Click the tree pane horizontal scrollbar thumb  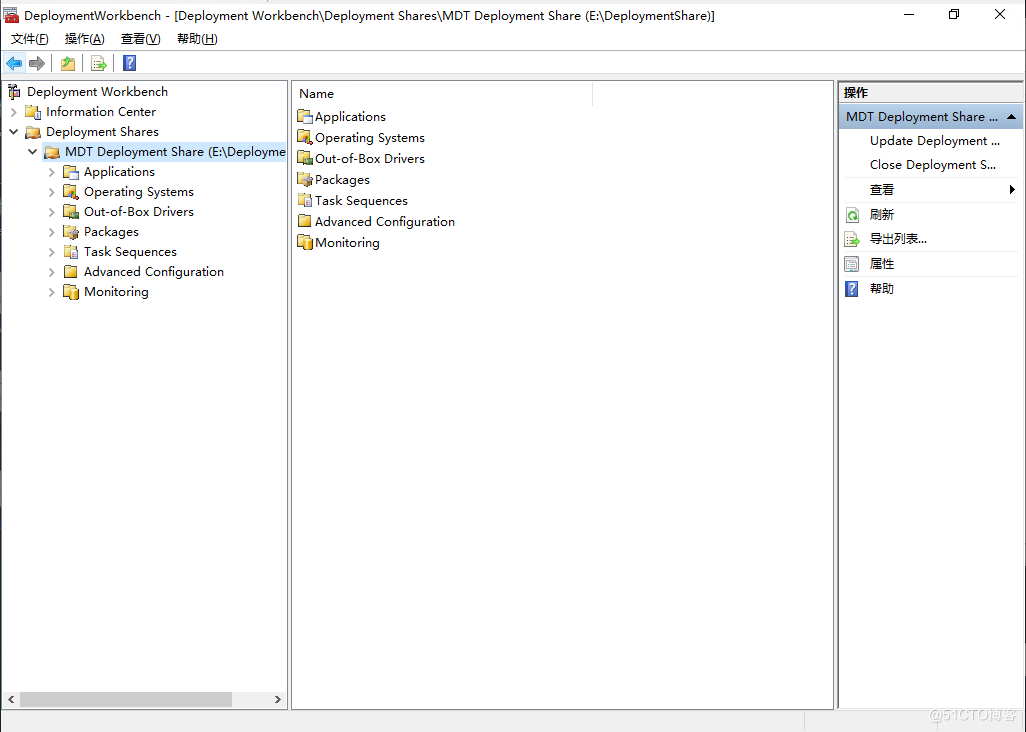[x=126, y=699]
